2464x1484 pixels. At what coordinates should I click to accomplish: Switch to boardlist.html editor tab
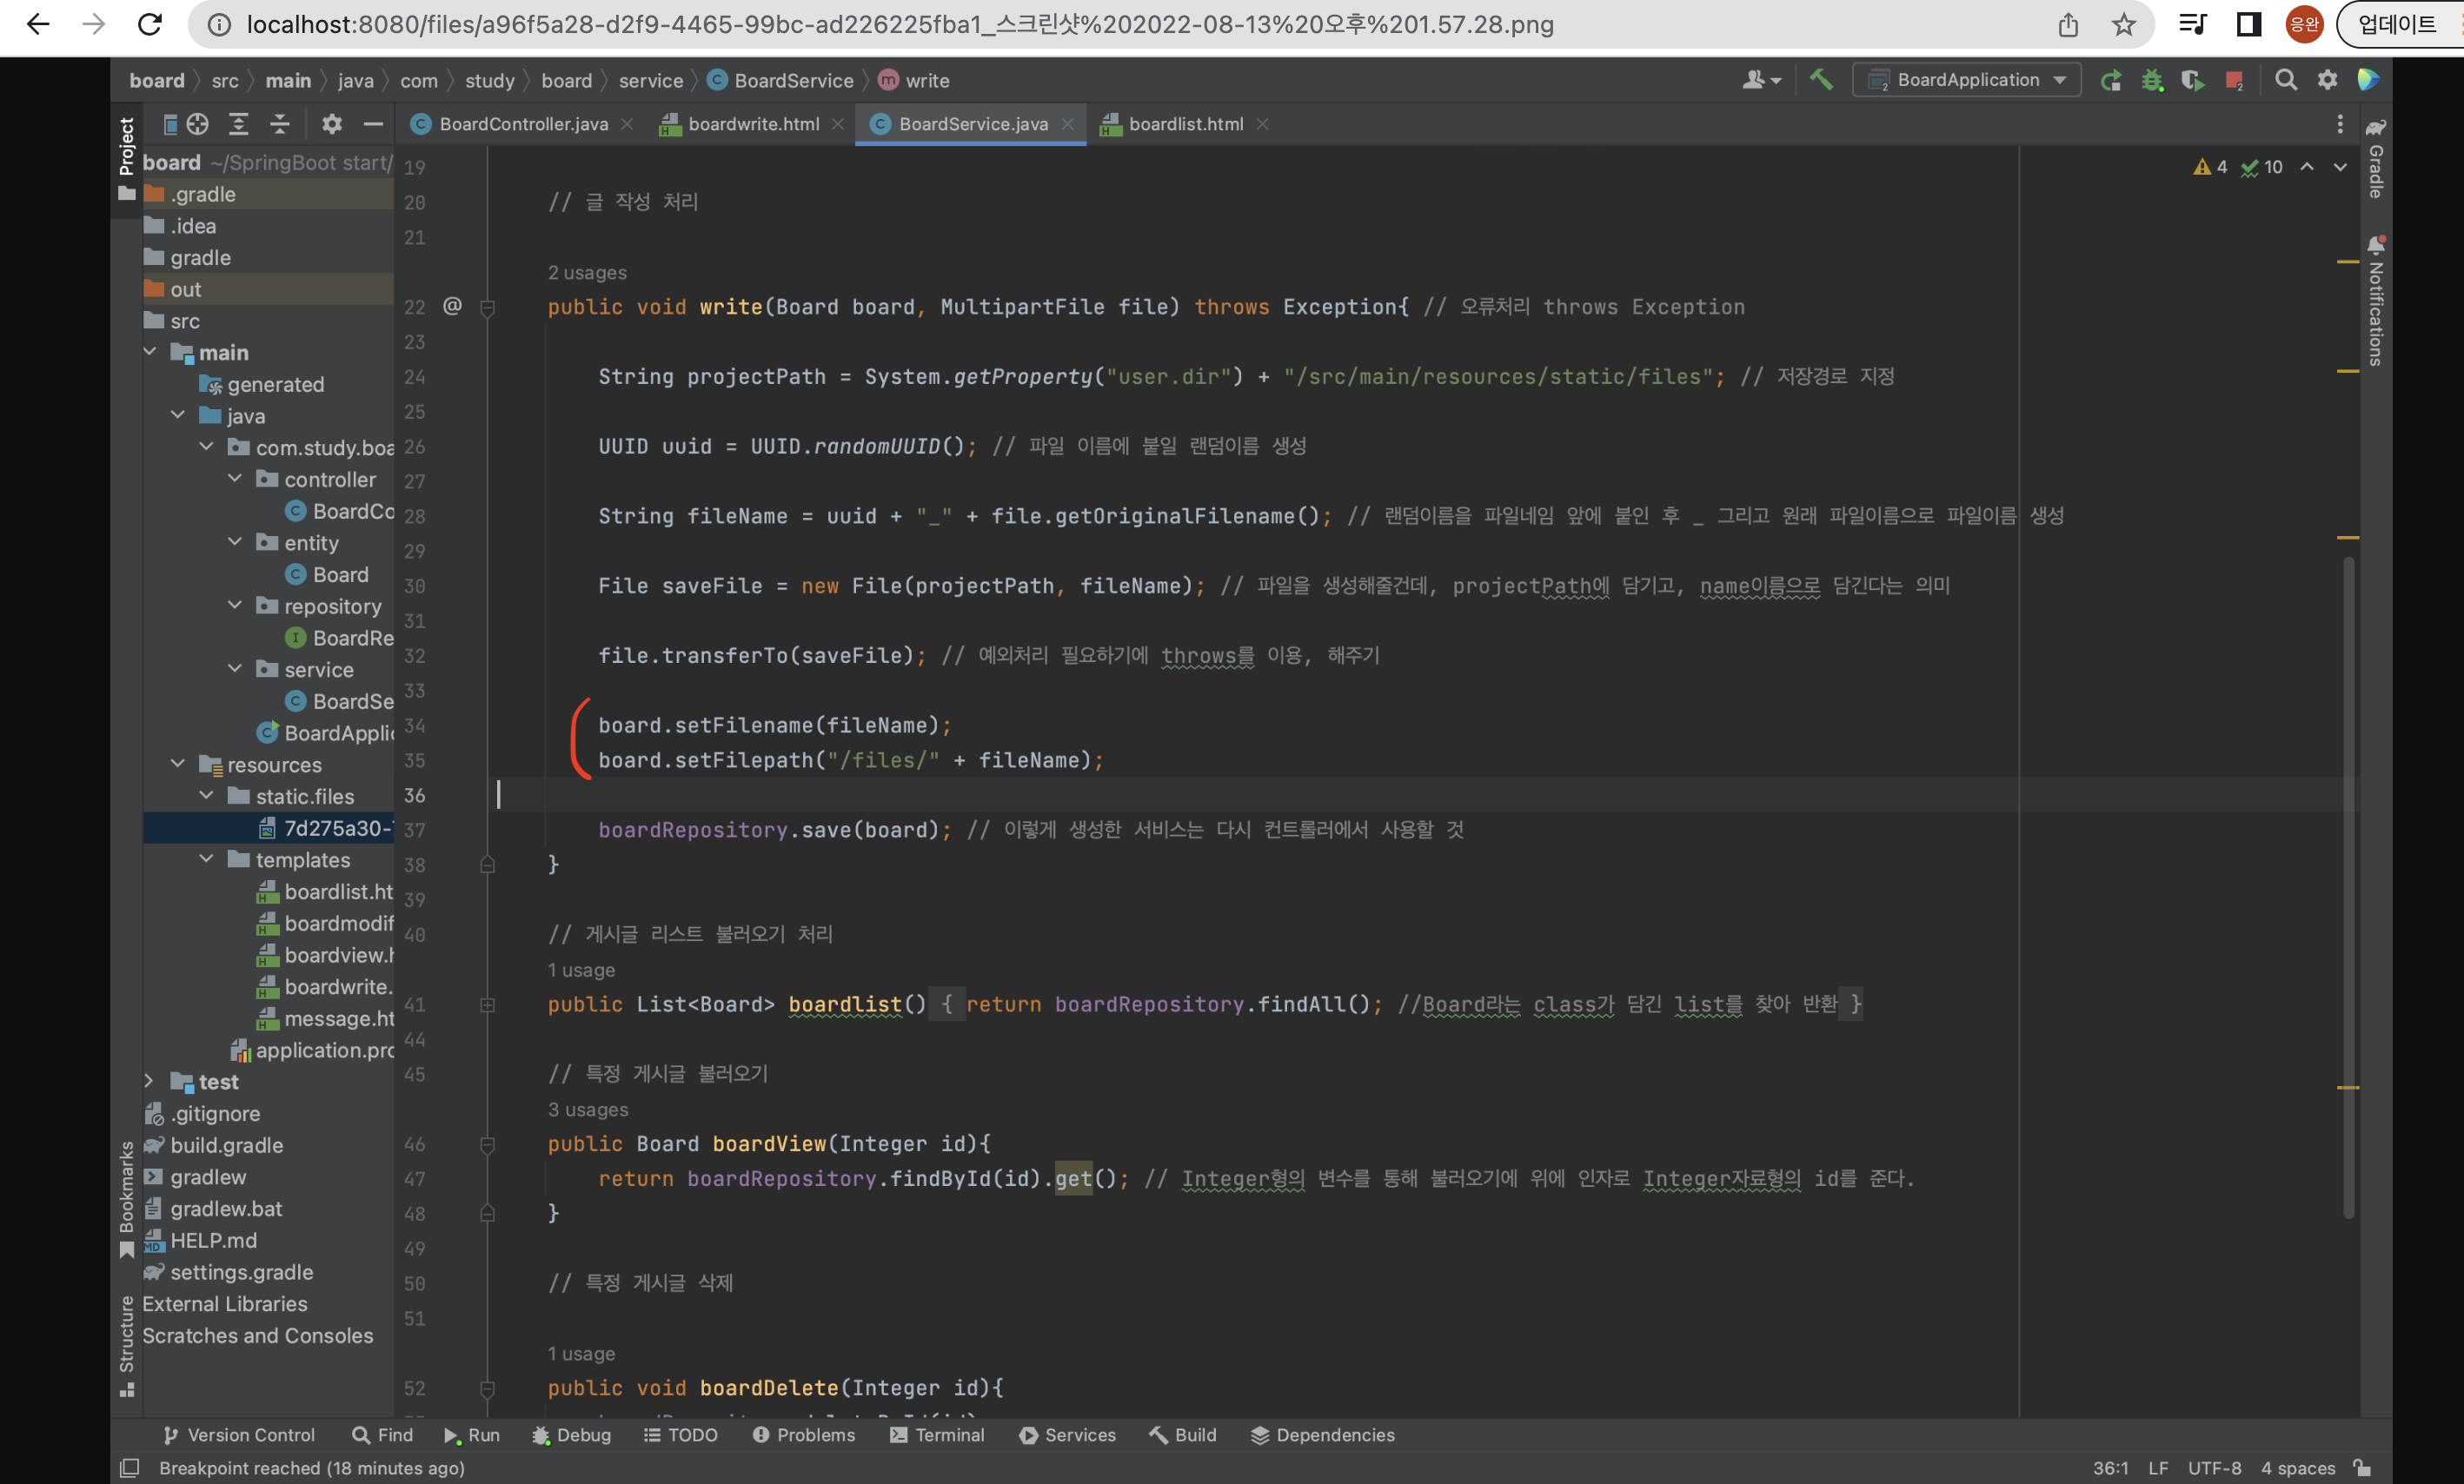click(x=1185, y=124)
